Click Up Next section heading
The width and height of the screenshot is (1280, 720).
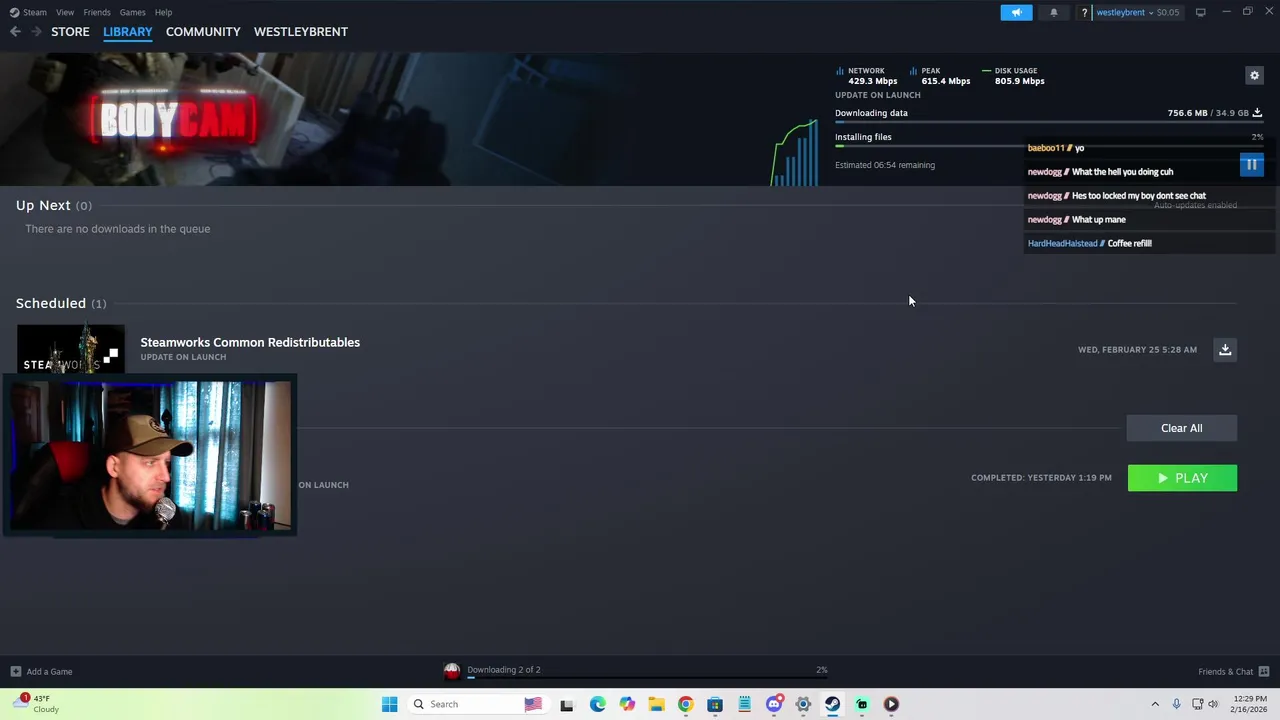click(x=54, y=205)
